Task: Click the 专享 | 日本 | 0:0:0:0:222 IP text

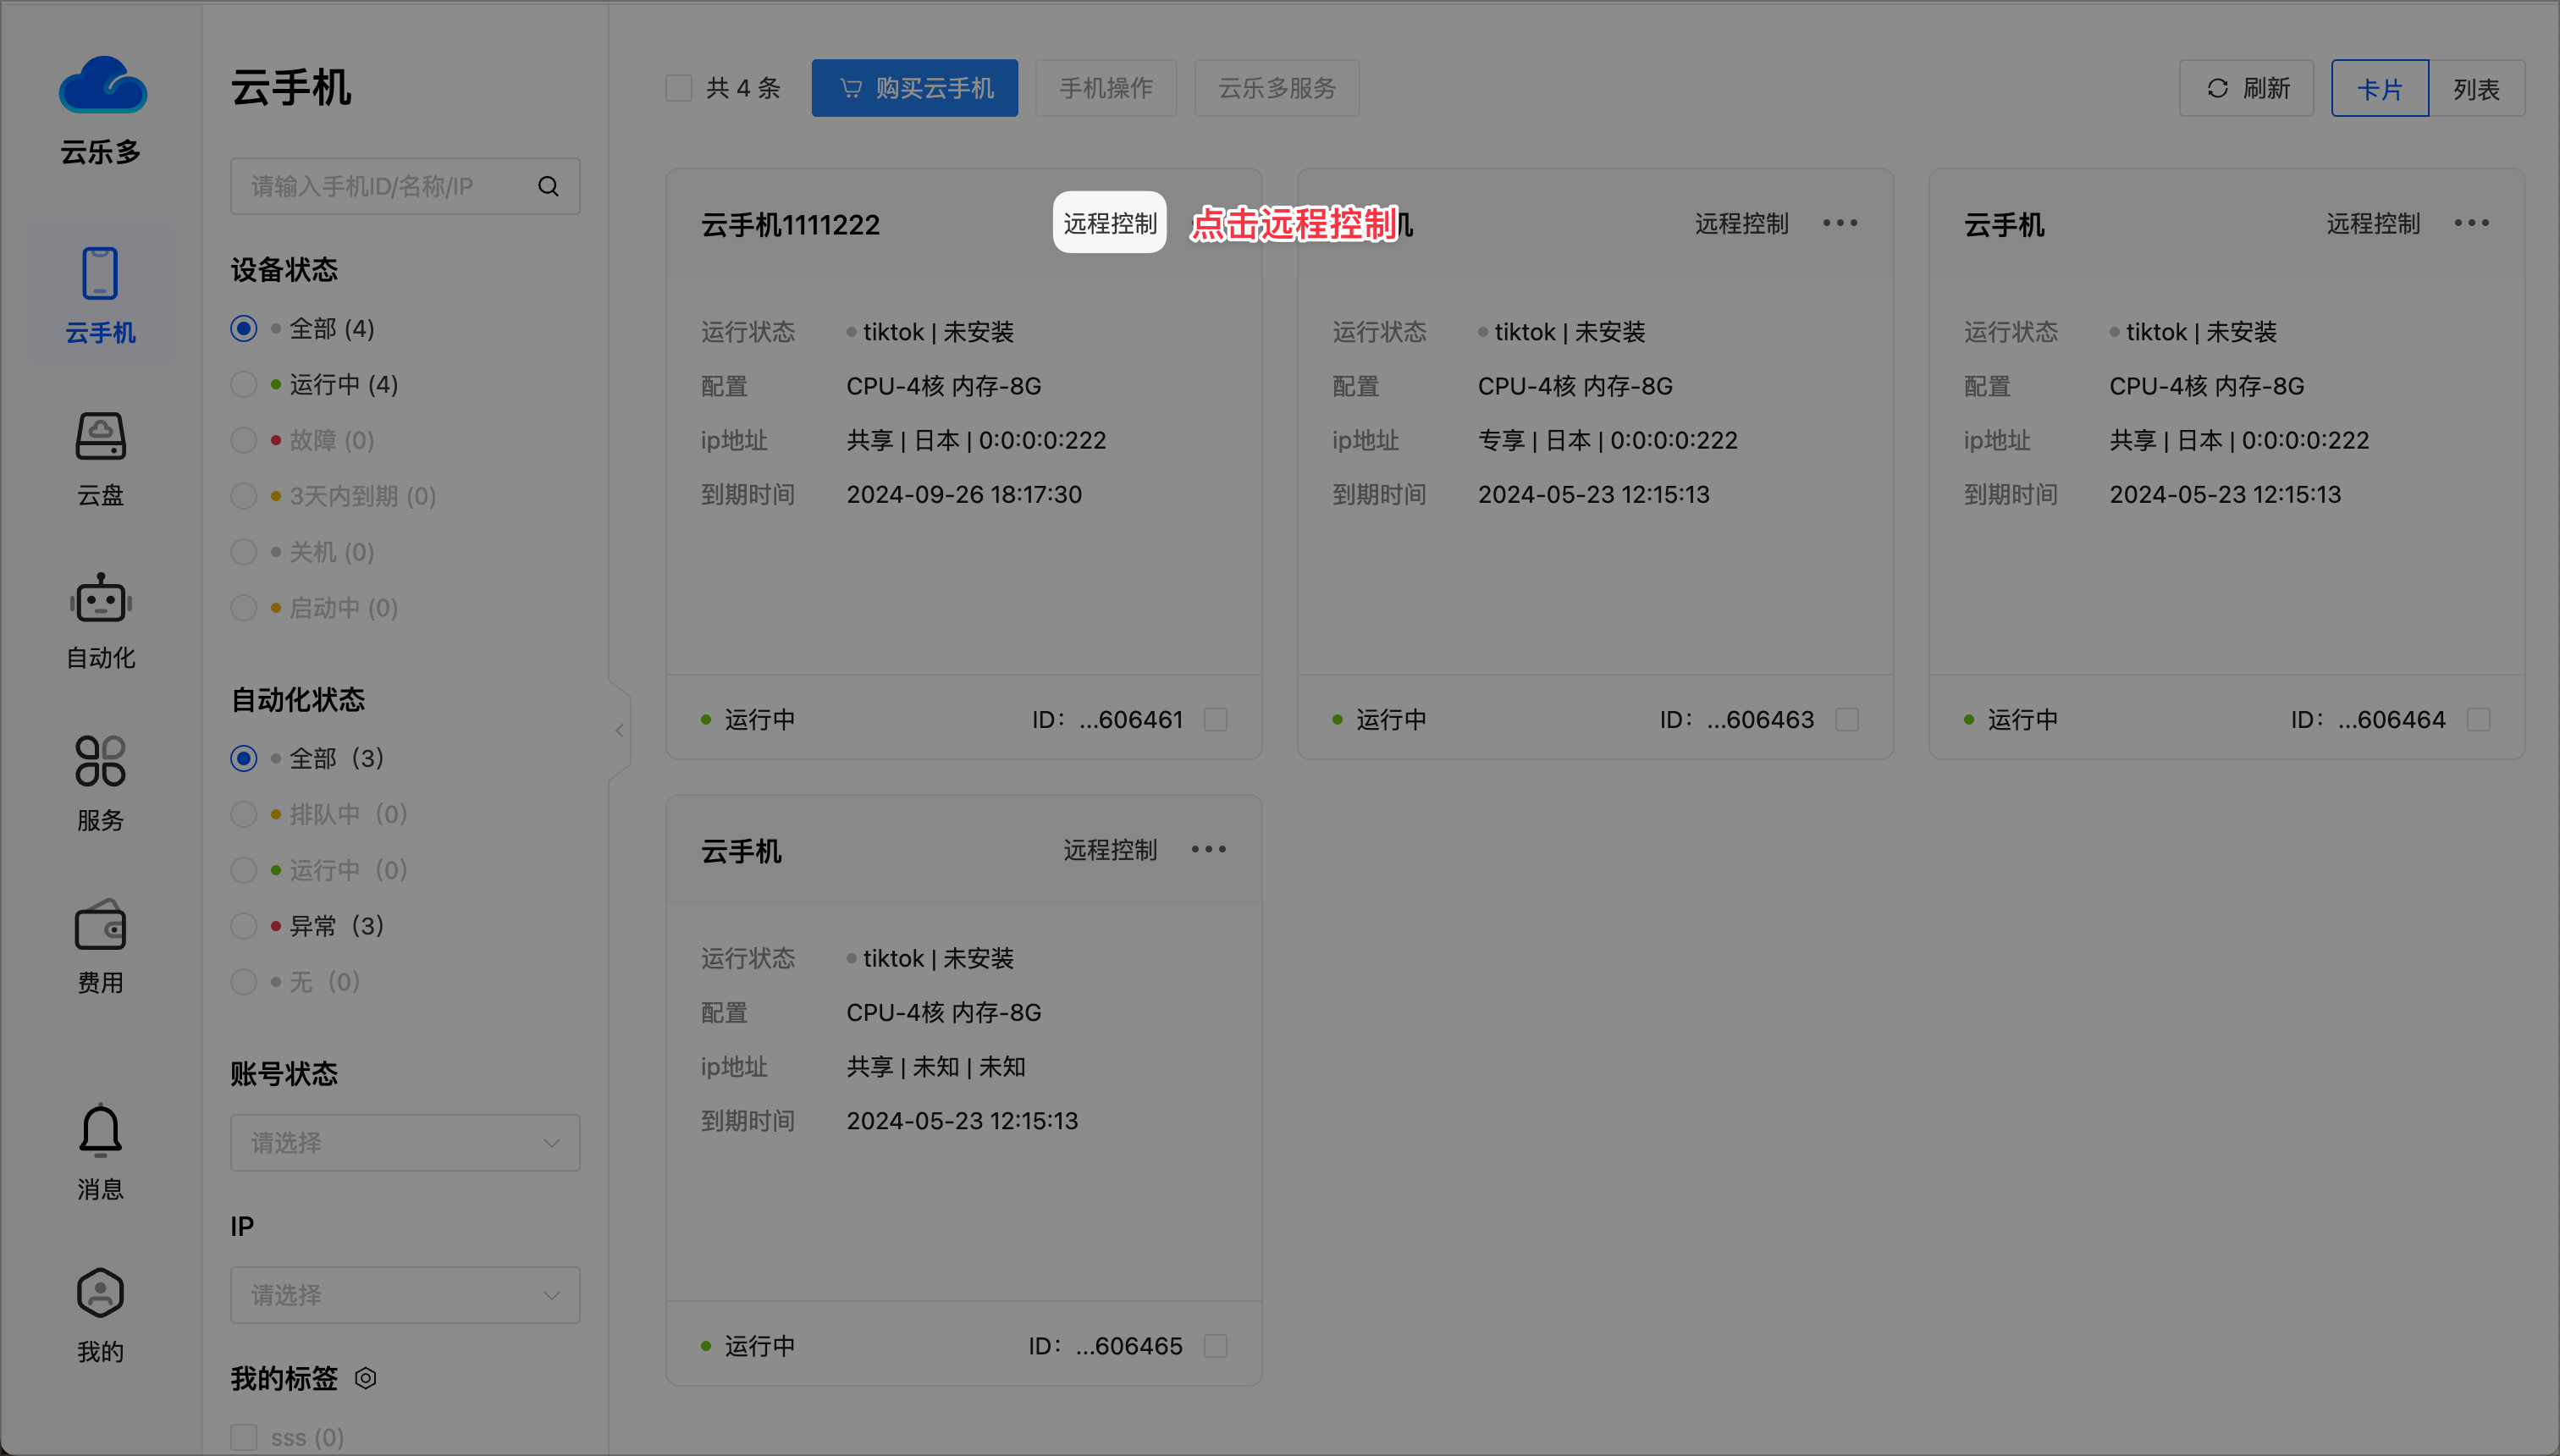Action: coord(1608,440)
